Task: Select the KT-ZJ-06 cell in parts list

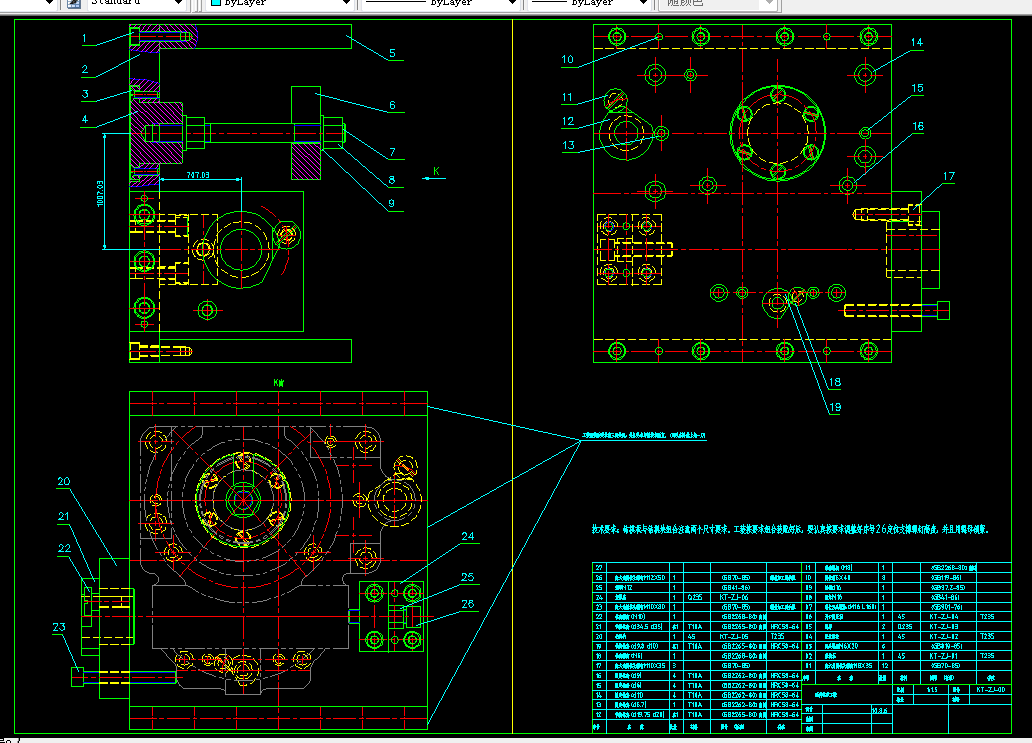Action: pos(733,597)
